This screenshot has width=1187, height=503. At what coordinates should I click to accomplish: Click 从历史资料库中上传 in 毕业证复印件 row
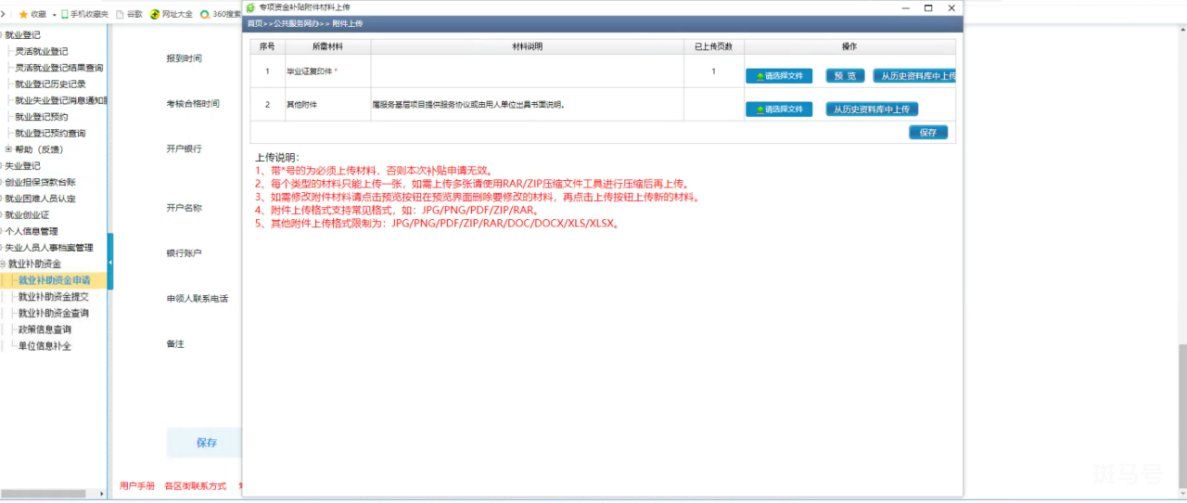[914, 76]
